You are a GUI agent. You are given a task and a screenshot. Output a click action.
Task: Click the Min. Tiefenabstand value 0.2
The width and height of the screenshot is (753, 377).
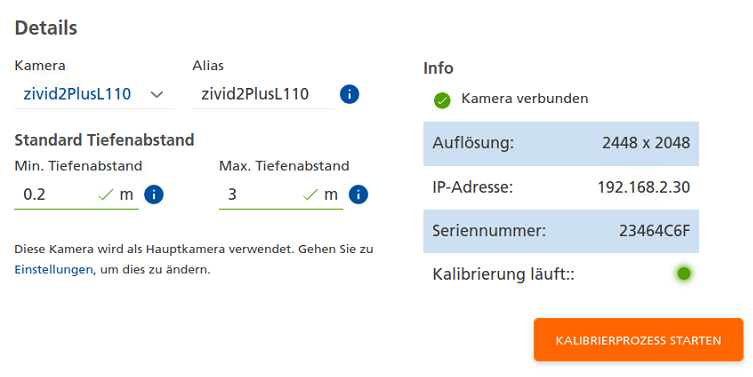click(35, 195)
